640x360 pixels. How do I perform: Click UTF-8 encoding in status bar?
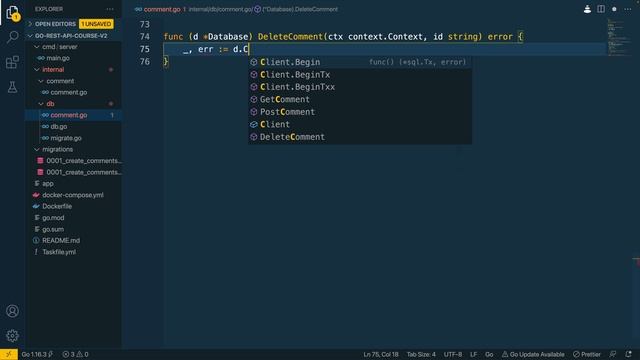pos(453,354)
